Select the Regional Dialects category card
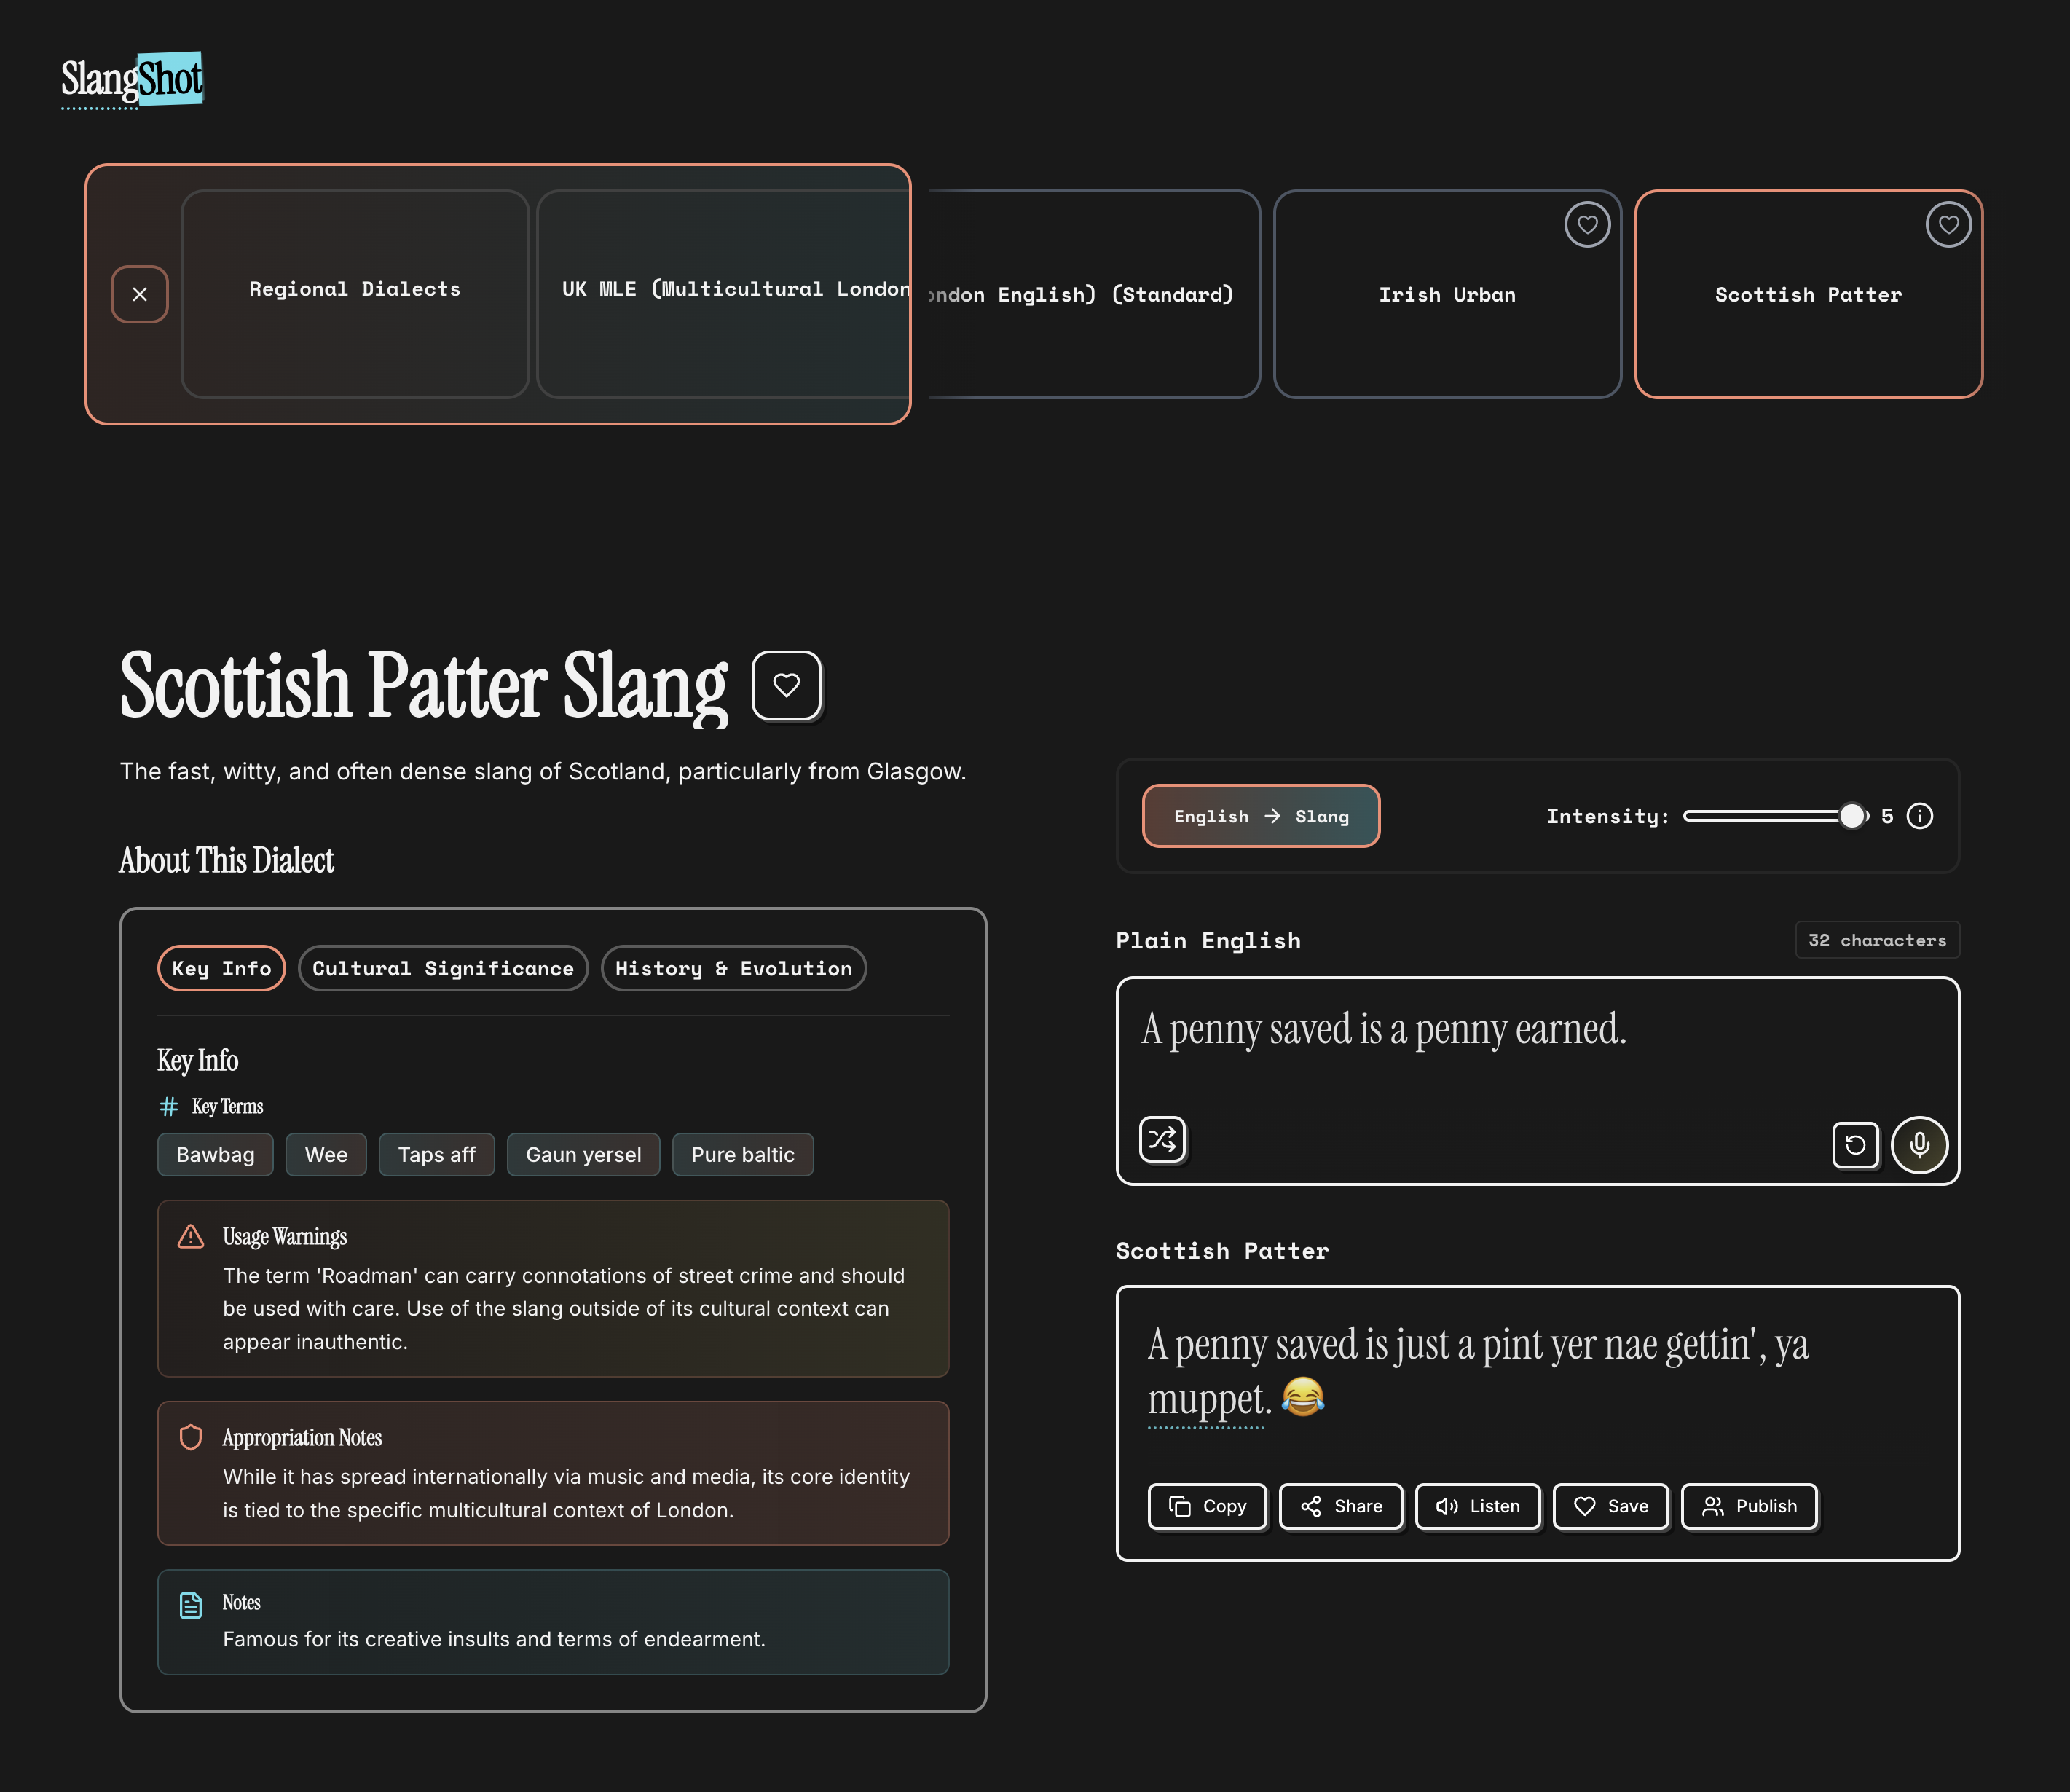 click(x=355, y=292)
